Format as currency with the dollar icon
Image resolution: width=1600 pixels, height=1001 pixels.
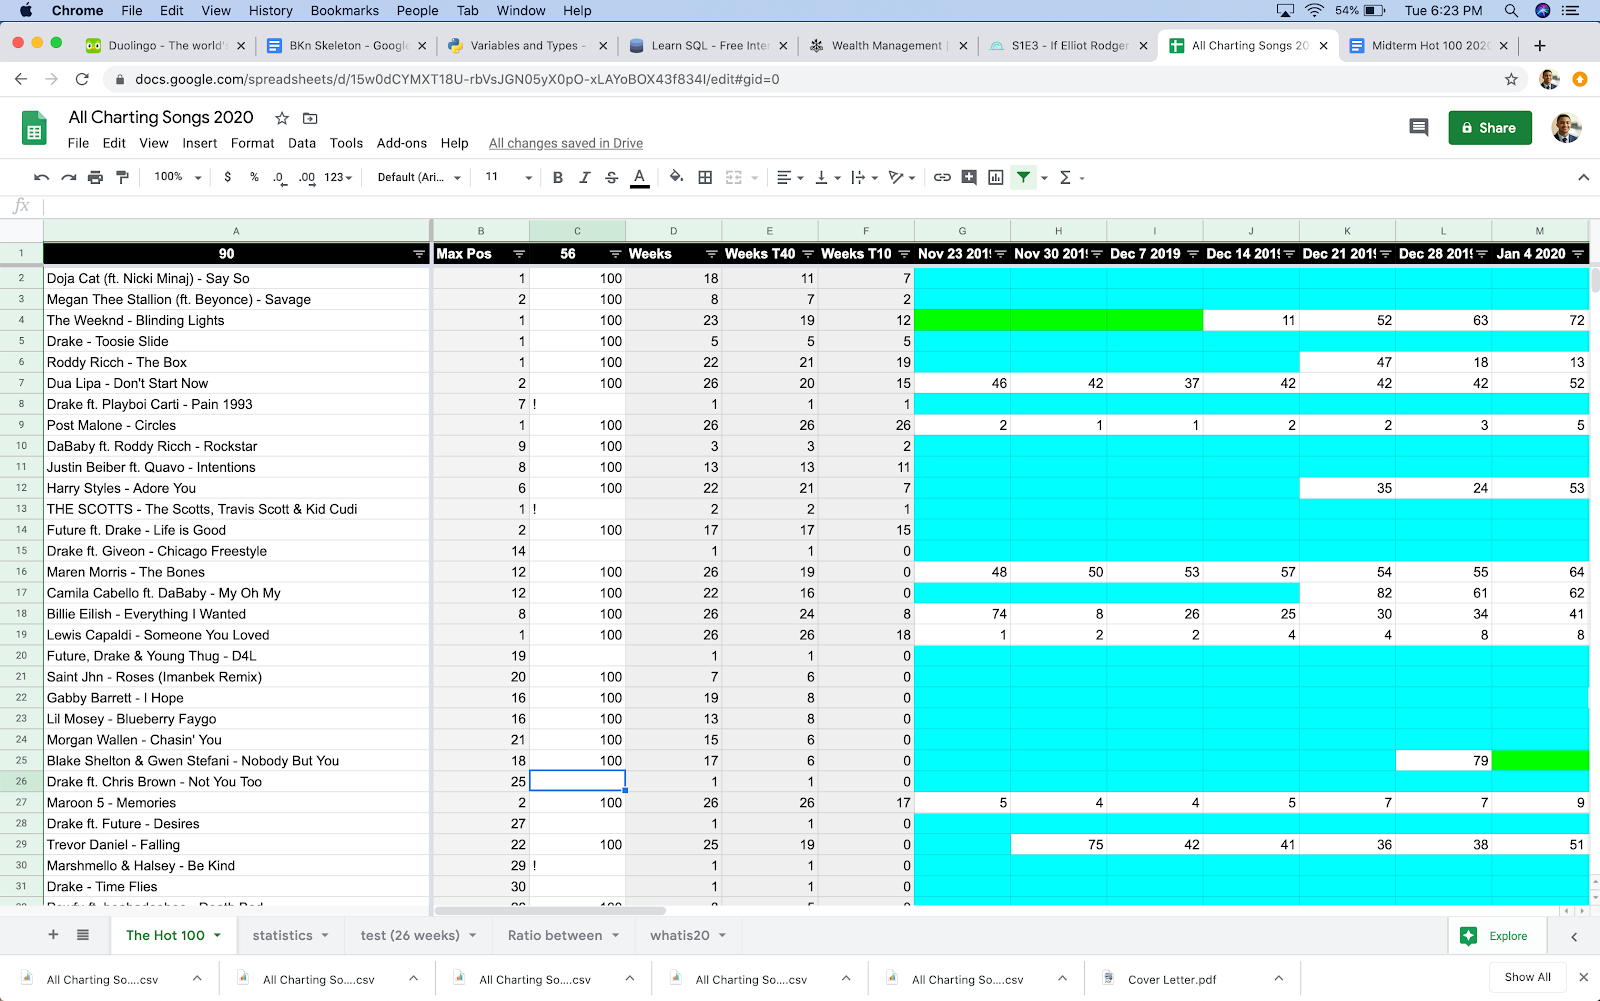pyautogui.click(x=228, y=177)
